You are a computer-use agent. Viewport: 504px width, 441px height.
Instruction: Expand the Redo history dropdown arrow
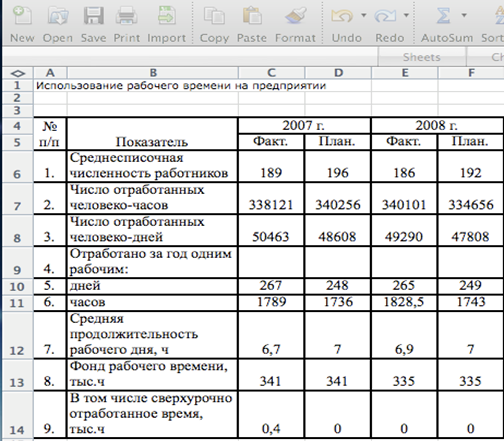coord(406,15)
